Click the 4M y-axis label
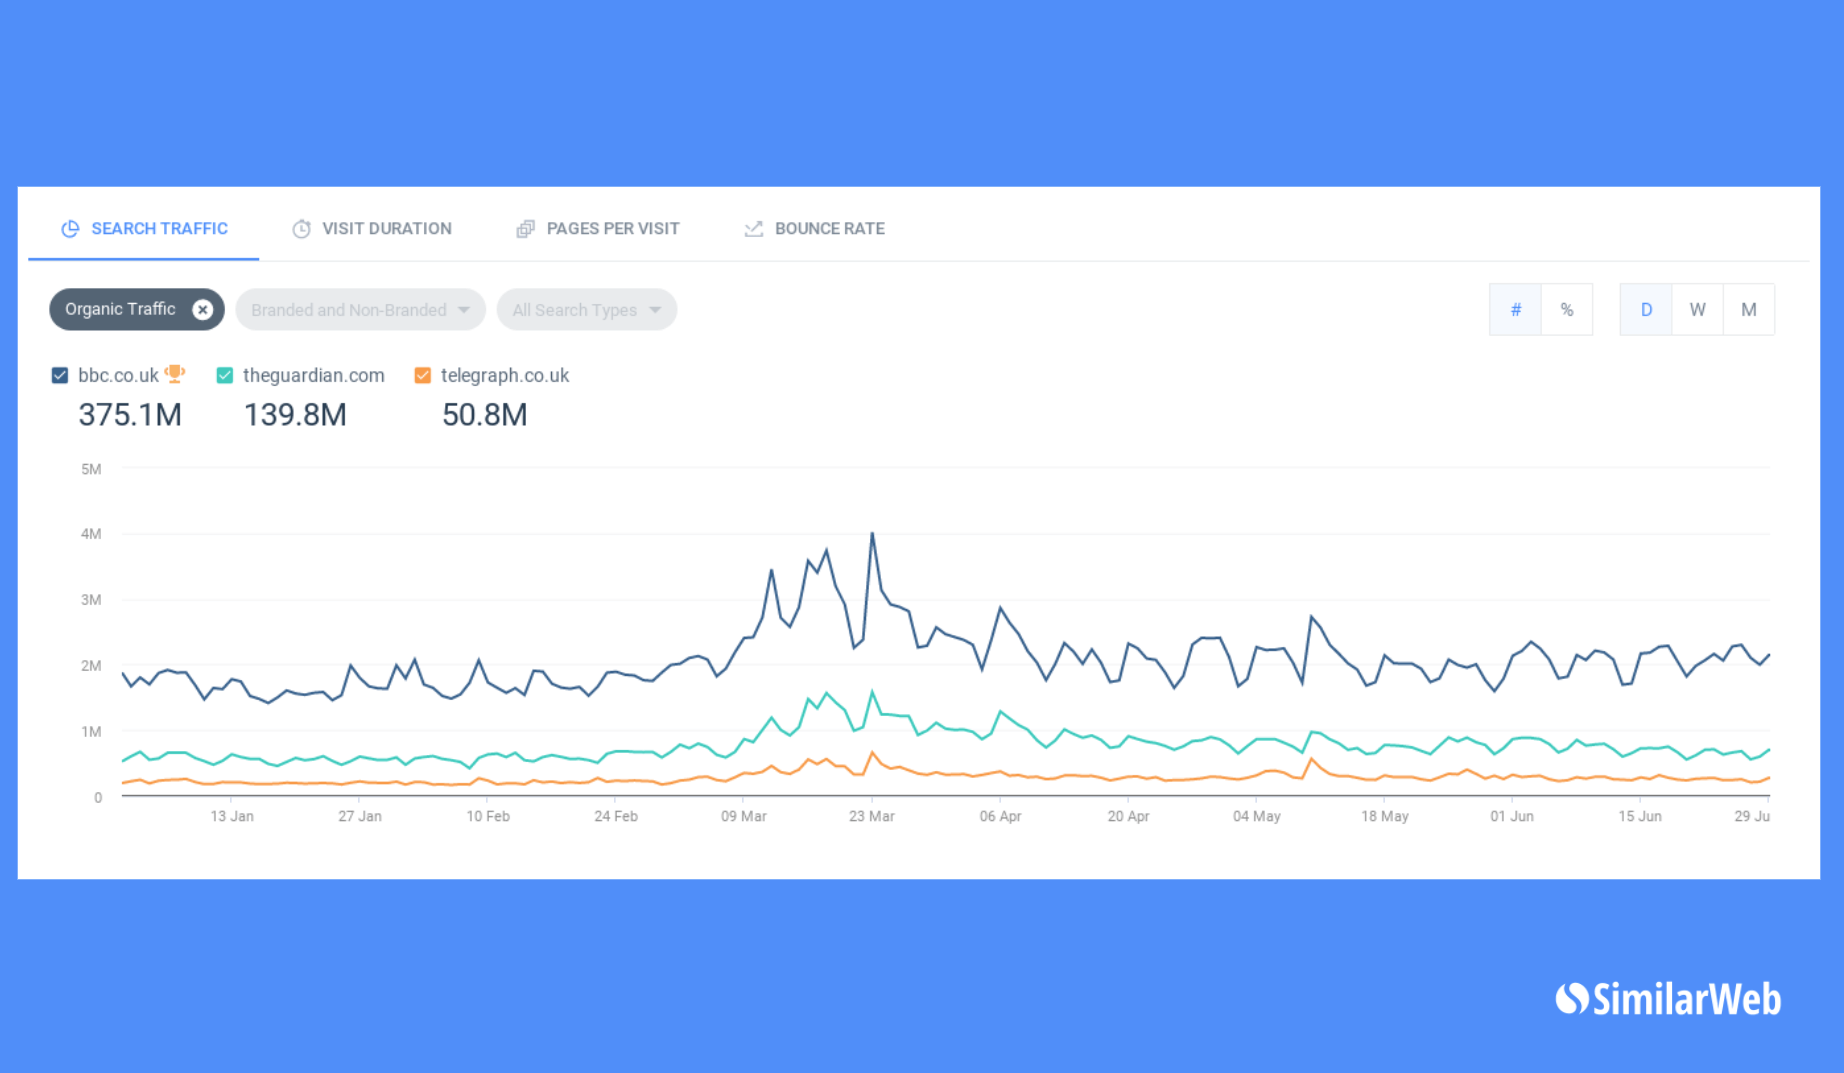Image resolution: width=1844 pixels, height=1073 pixels. pos(91,534)
